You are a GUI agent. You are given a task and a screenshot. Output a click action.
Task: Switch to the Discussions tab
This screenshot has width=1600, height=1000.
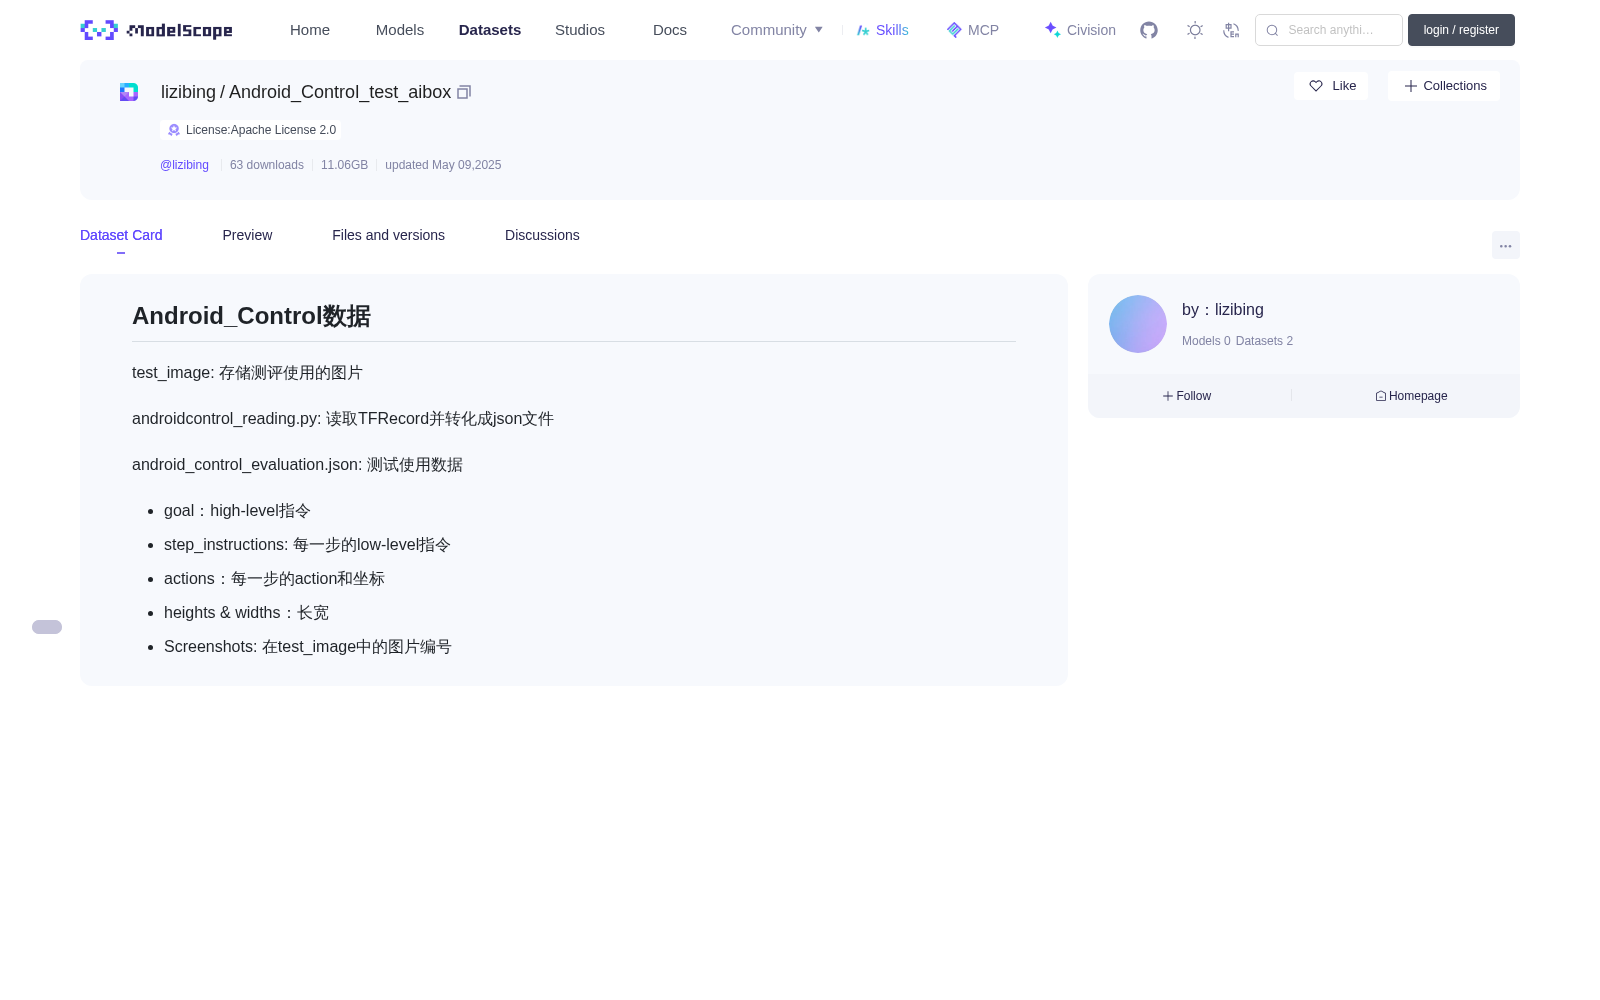542,235
